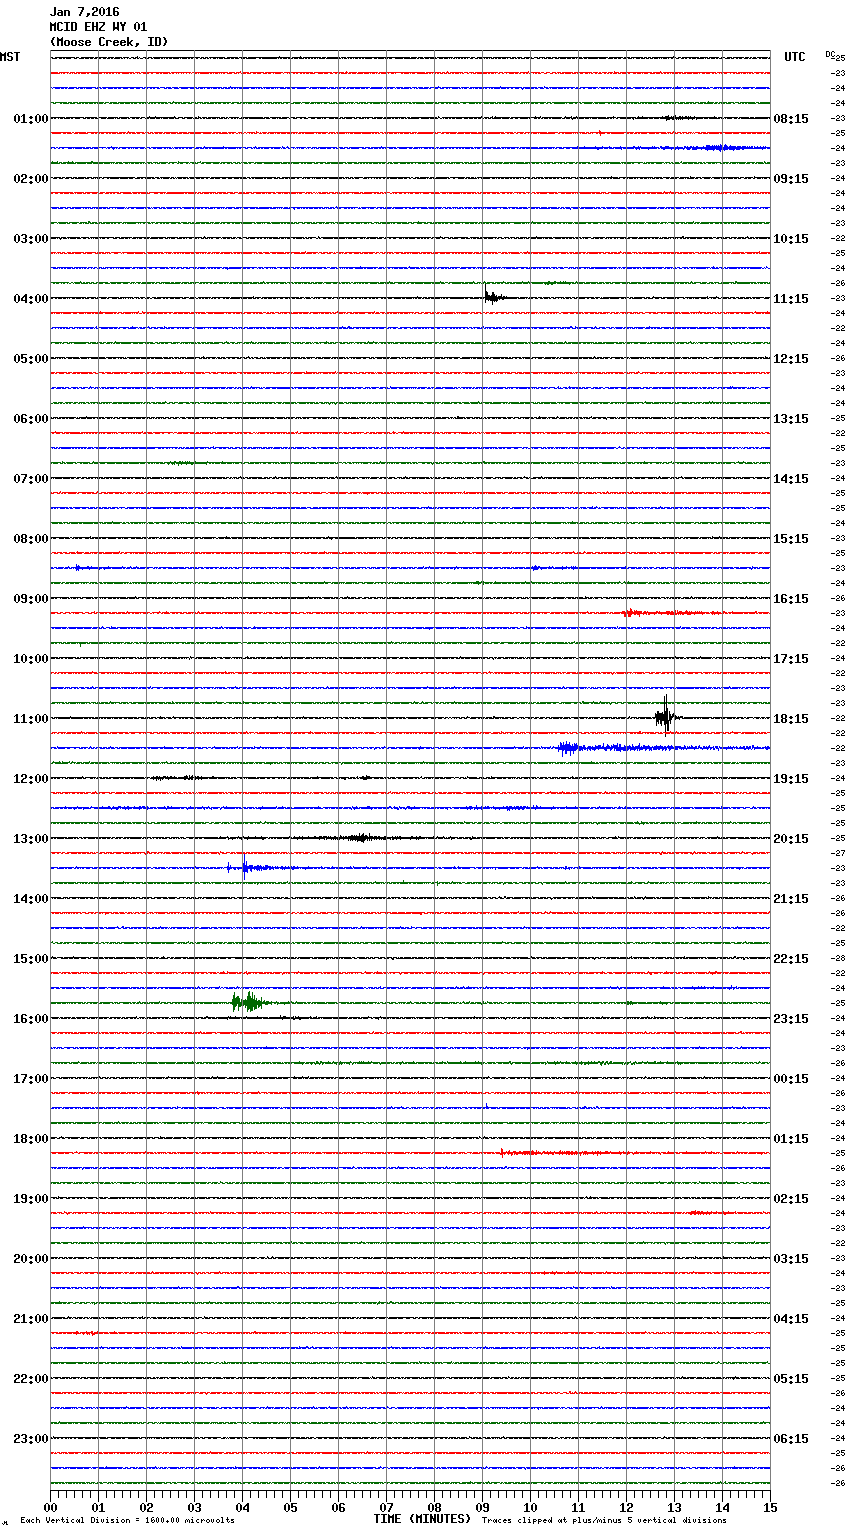850x1534 pixels.
Task: Select the 07:00 MST time label
Action: coord(30,479)
